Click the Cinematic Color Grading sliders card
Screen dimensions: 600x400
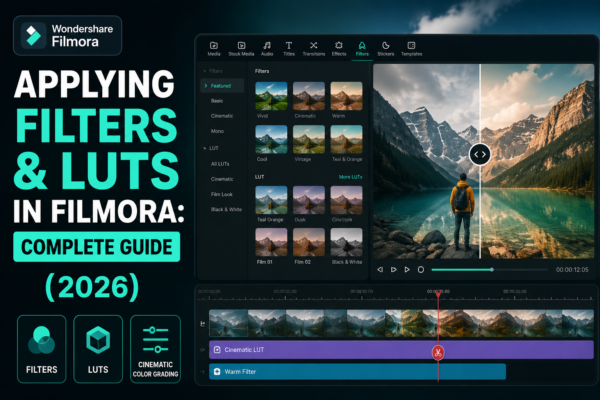(155, 349)
